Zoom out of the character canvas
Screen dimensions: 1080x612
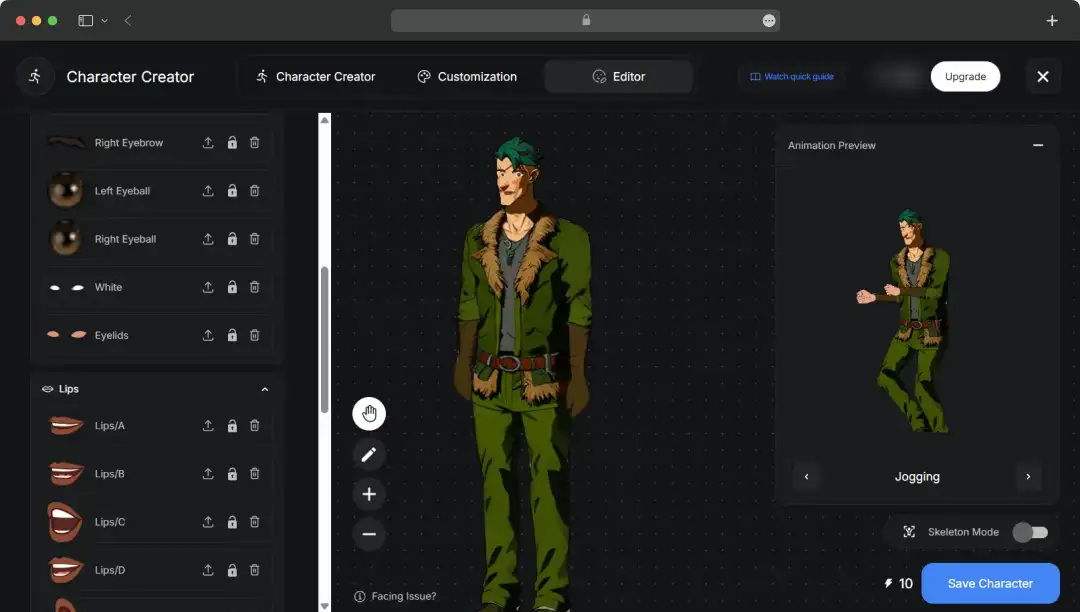369,534
